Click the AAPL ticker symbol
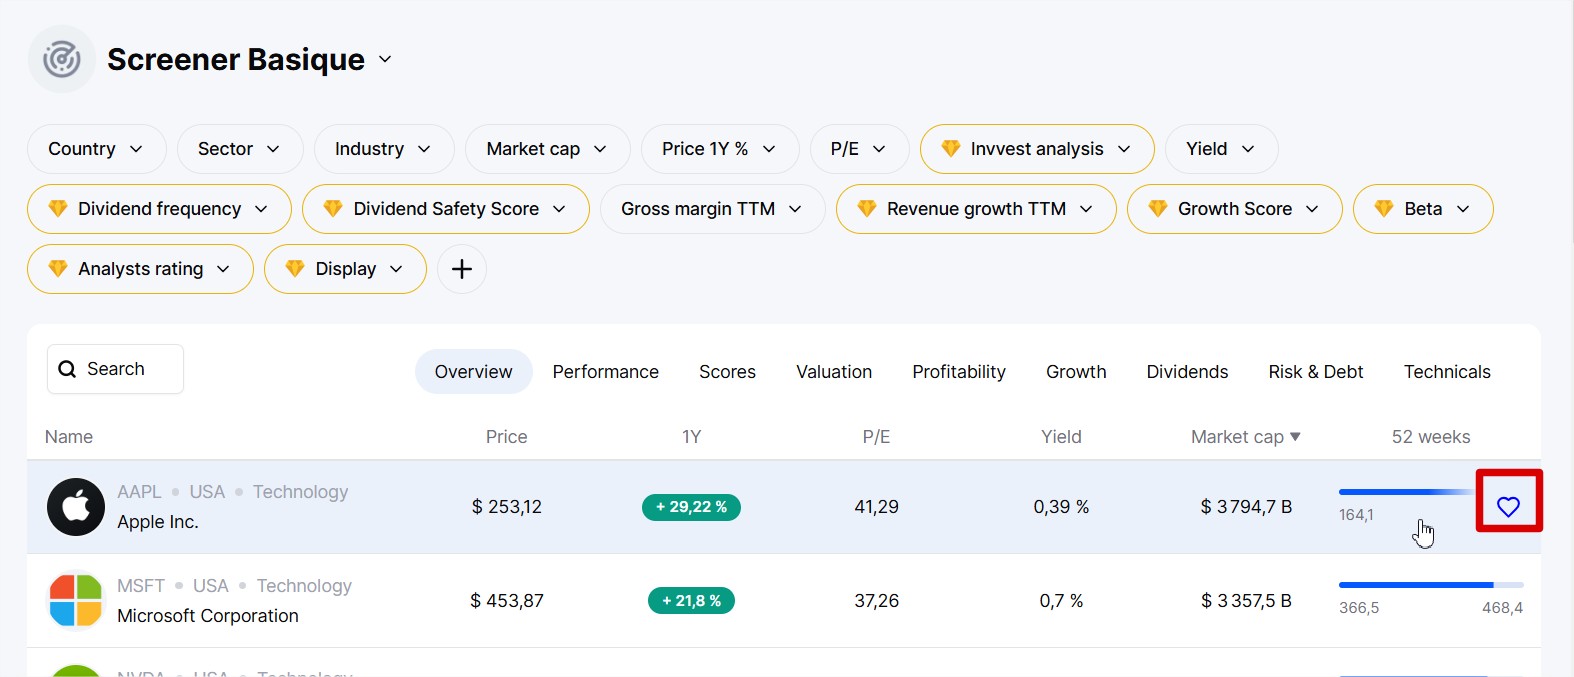Viewport: 1574px width, 677px height. click(x=139, y=492)
